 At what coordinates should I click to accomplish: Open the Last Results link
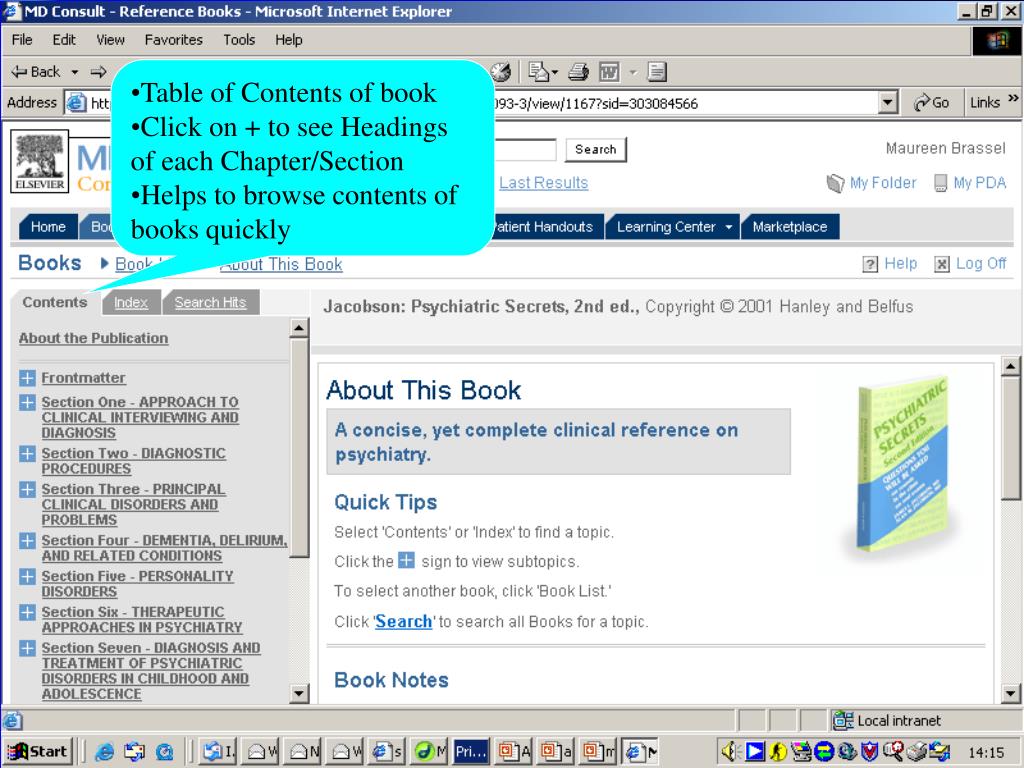[543, 183]
